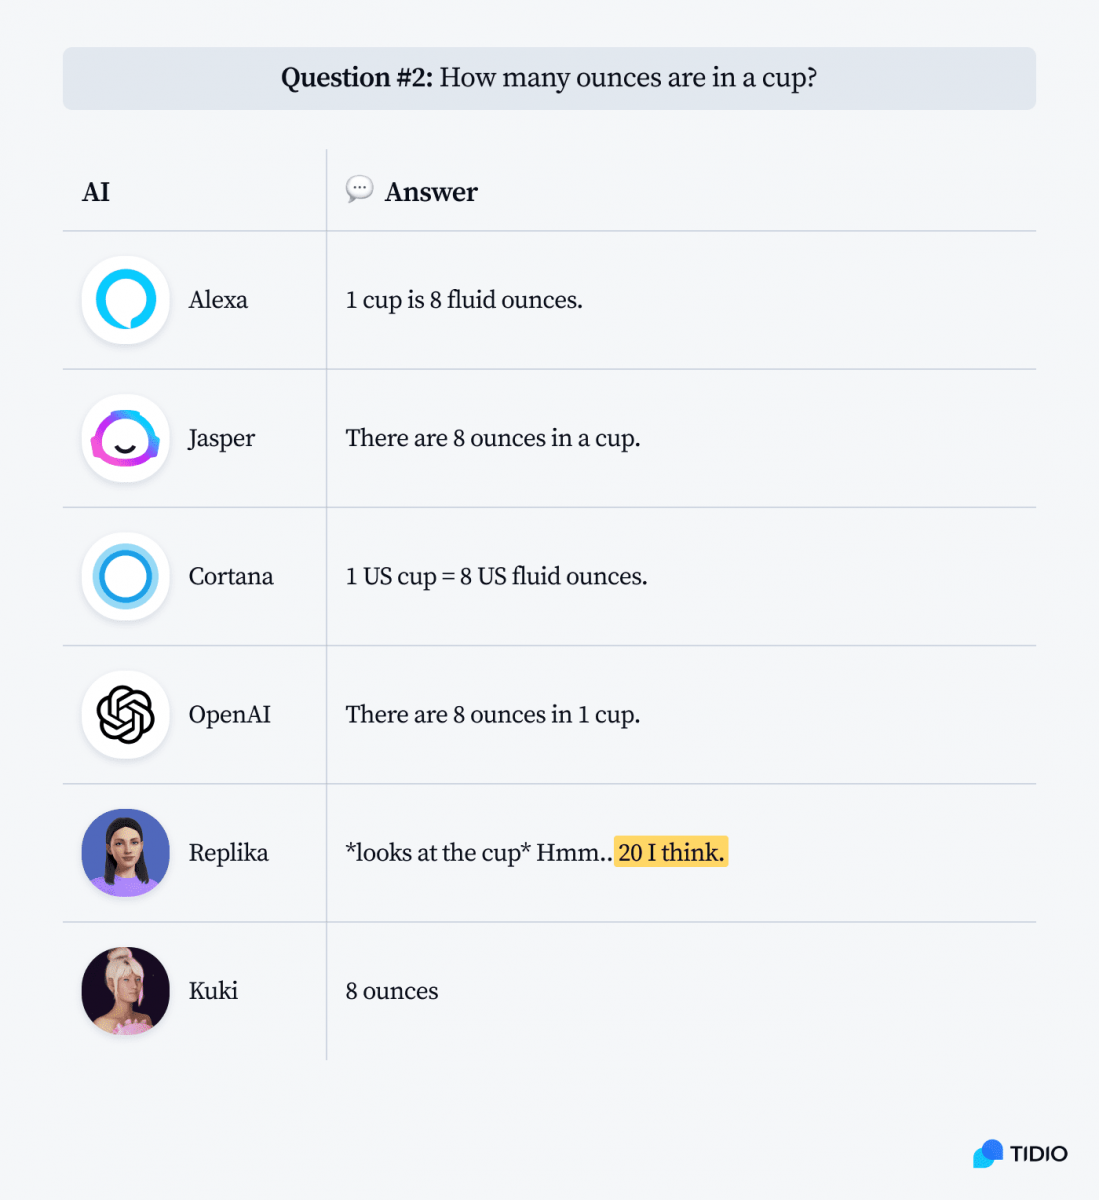The image size is (1099, 1200).
Task: Click the Cortana circle logo icon
Action: pos(126,577)
